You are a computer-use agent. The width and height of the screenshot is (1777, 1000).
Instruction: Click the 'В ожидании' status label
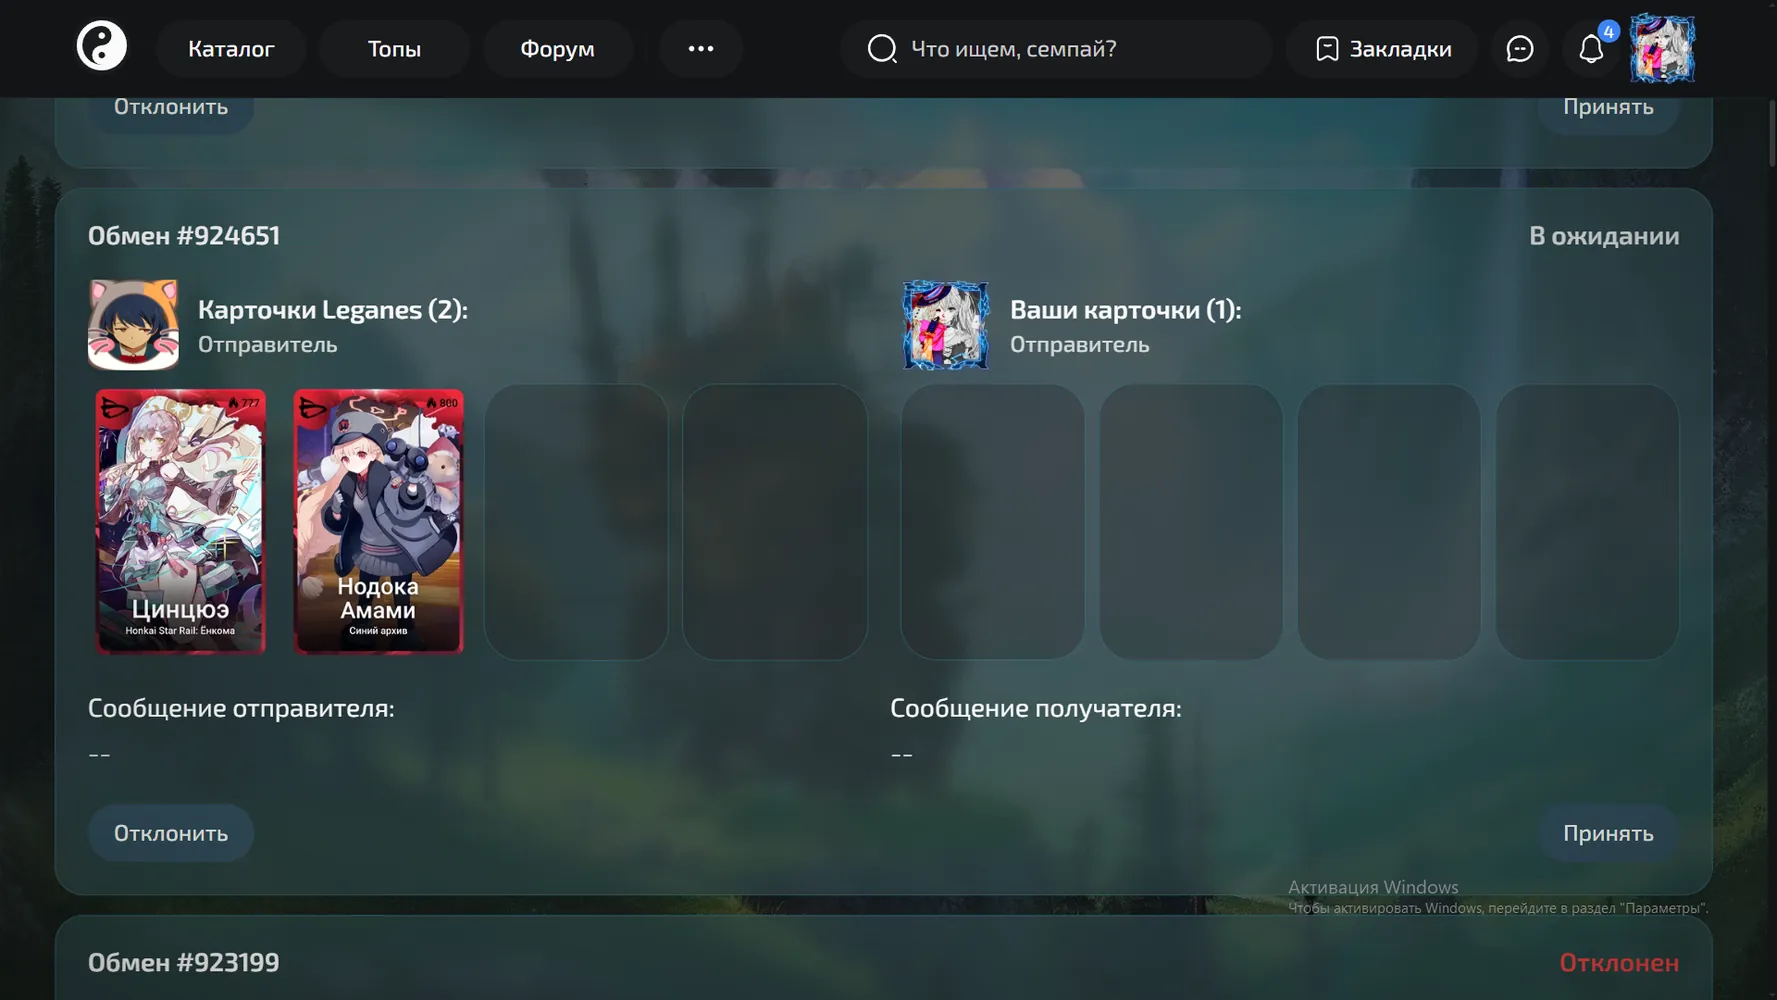click(x=1604, y=236)
